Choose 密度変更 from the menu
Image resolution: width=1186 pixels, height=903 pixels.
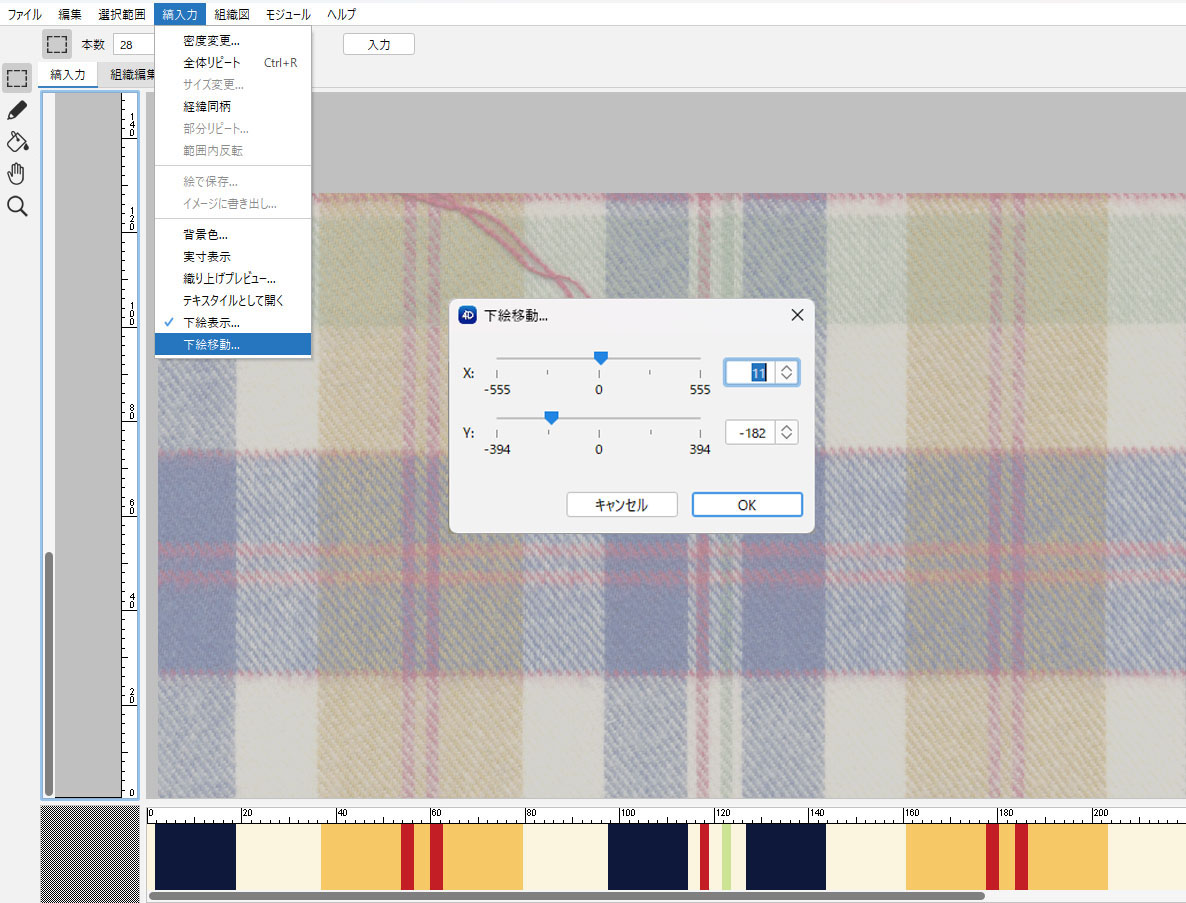click(211, 41)
